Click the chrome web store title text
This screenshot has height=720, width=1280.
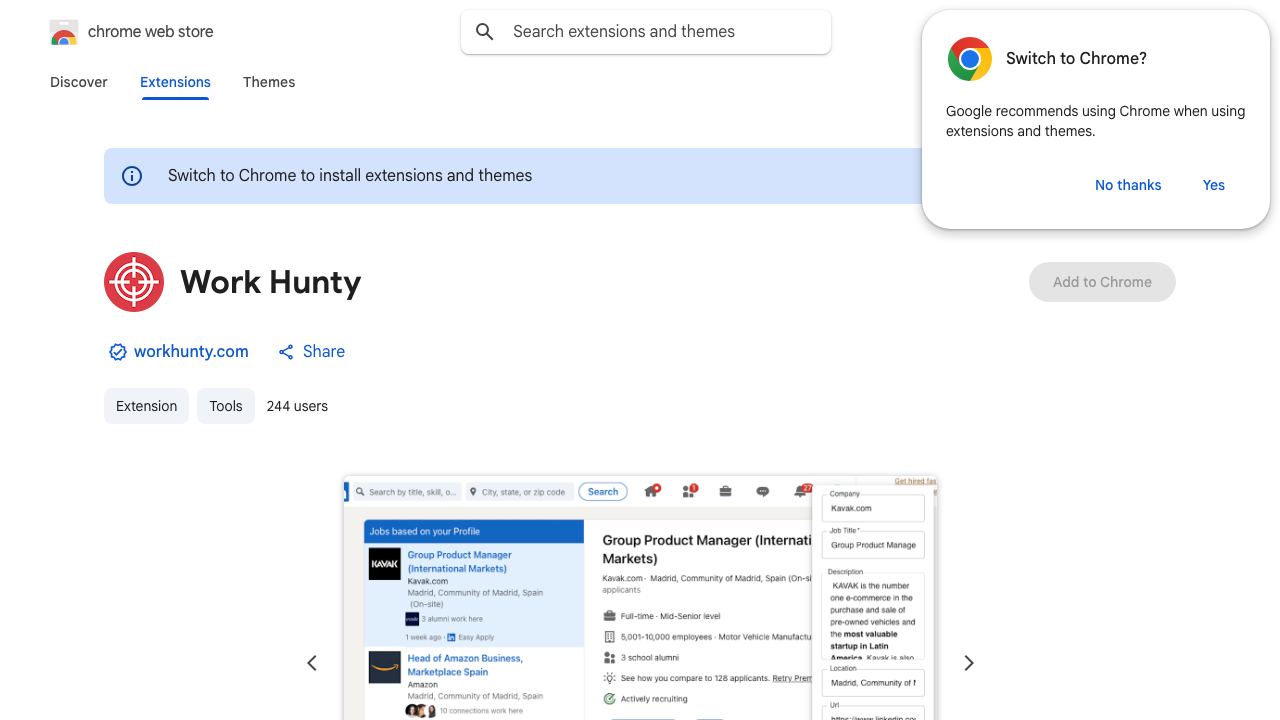click(151, 32)
